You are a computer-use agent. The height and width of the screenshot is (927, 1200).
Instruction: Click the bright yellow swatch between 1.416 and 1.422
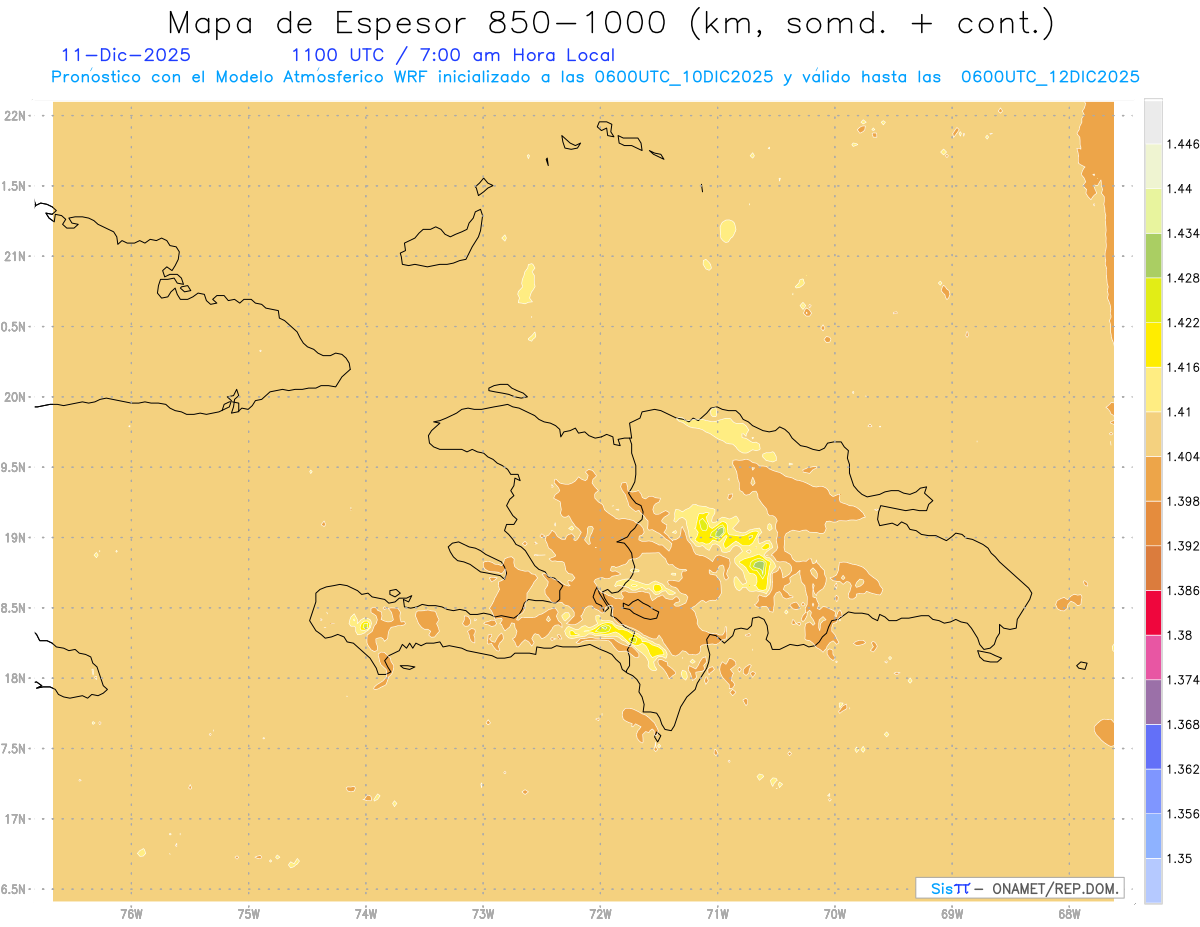point(1153,345)
